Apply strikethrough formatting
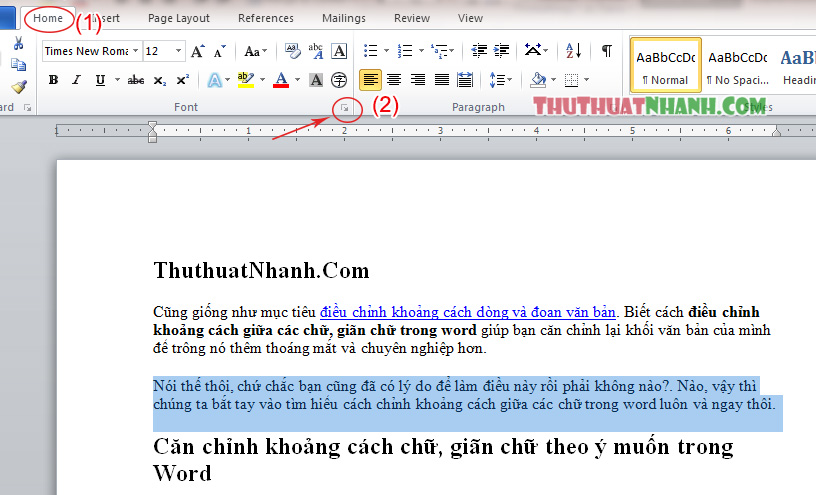The width and height of the screenshot is (816, 495). click(136, 80)
